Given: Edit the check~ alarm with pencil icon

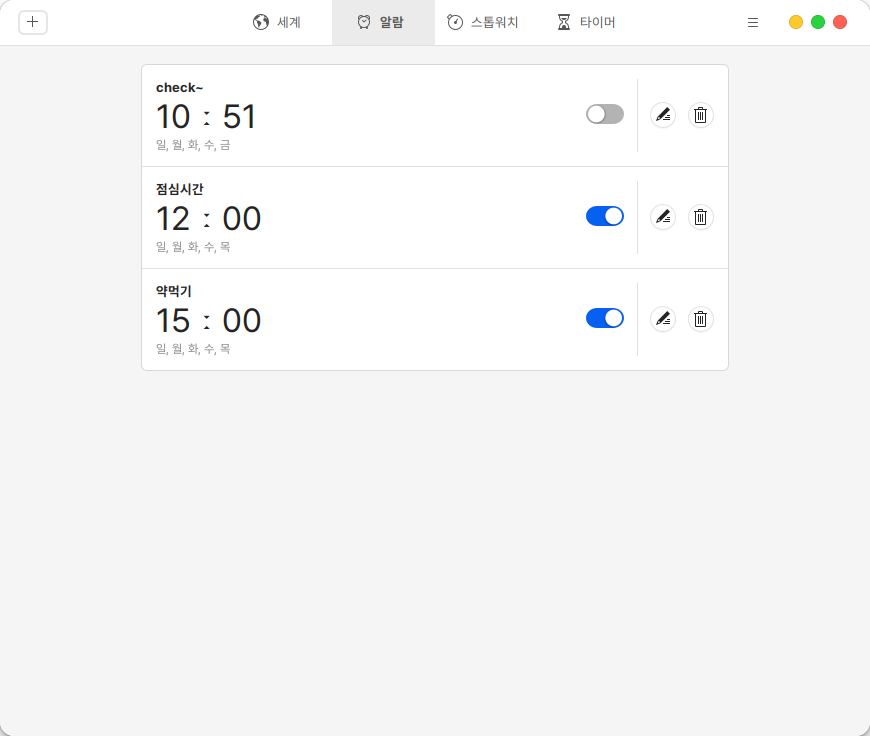Looking at the screenshot, I should click(x=662, y=115).
